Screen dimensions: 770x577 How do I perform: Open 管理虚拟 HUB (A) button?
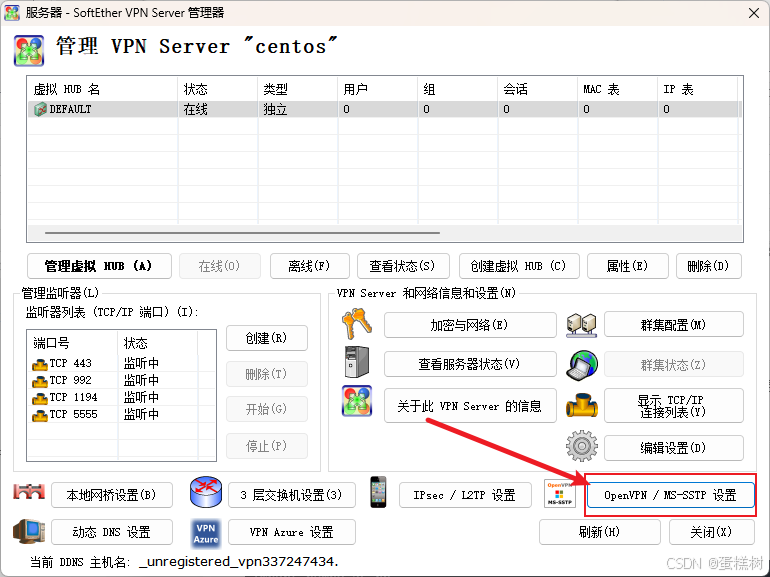pos(99,266)
